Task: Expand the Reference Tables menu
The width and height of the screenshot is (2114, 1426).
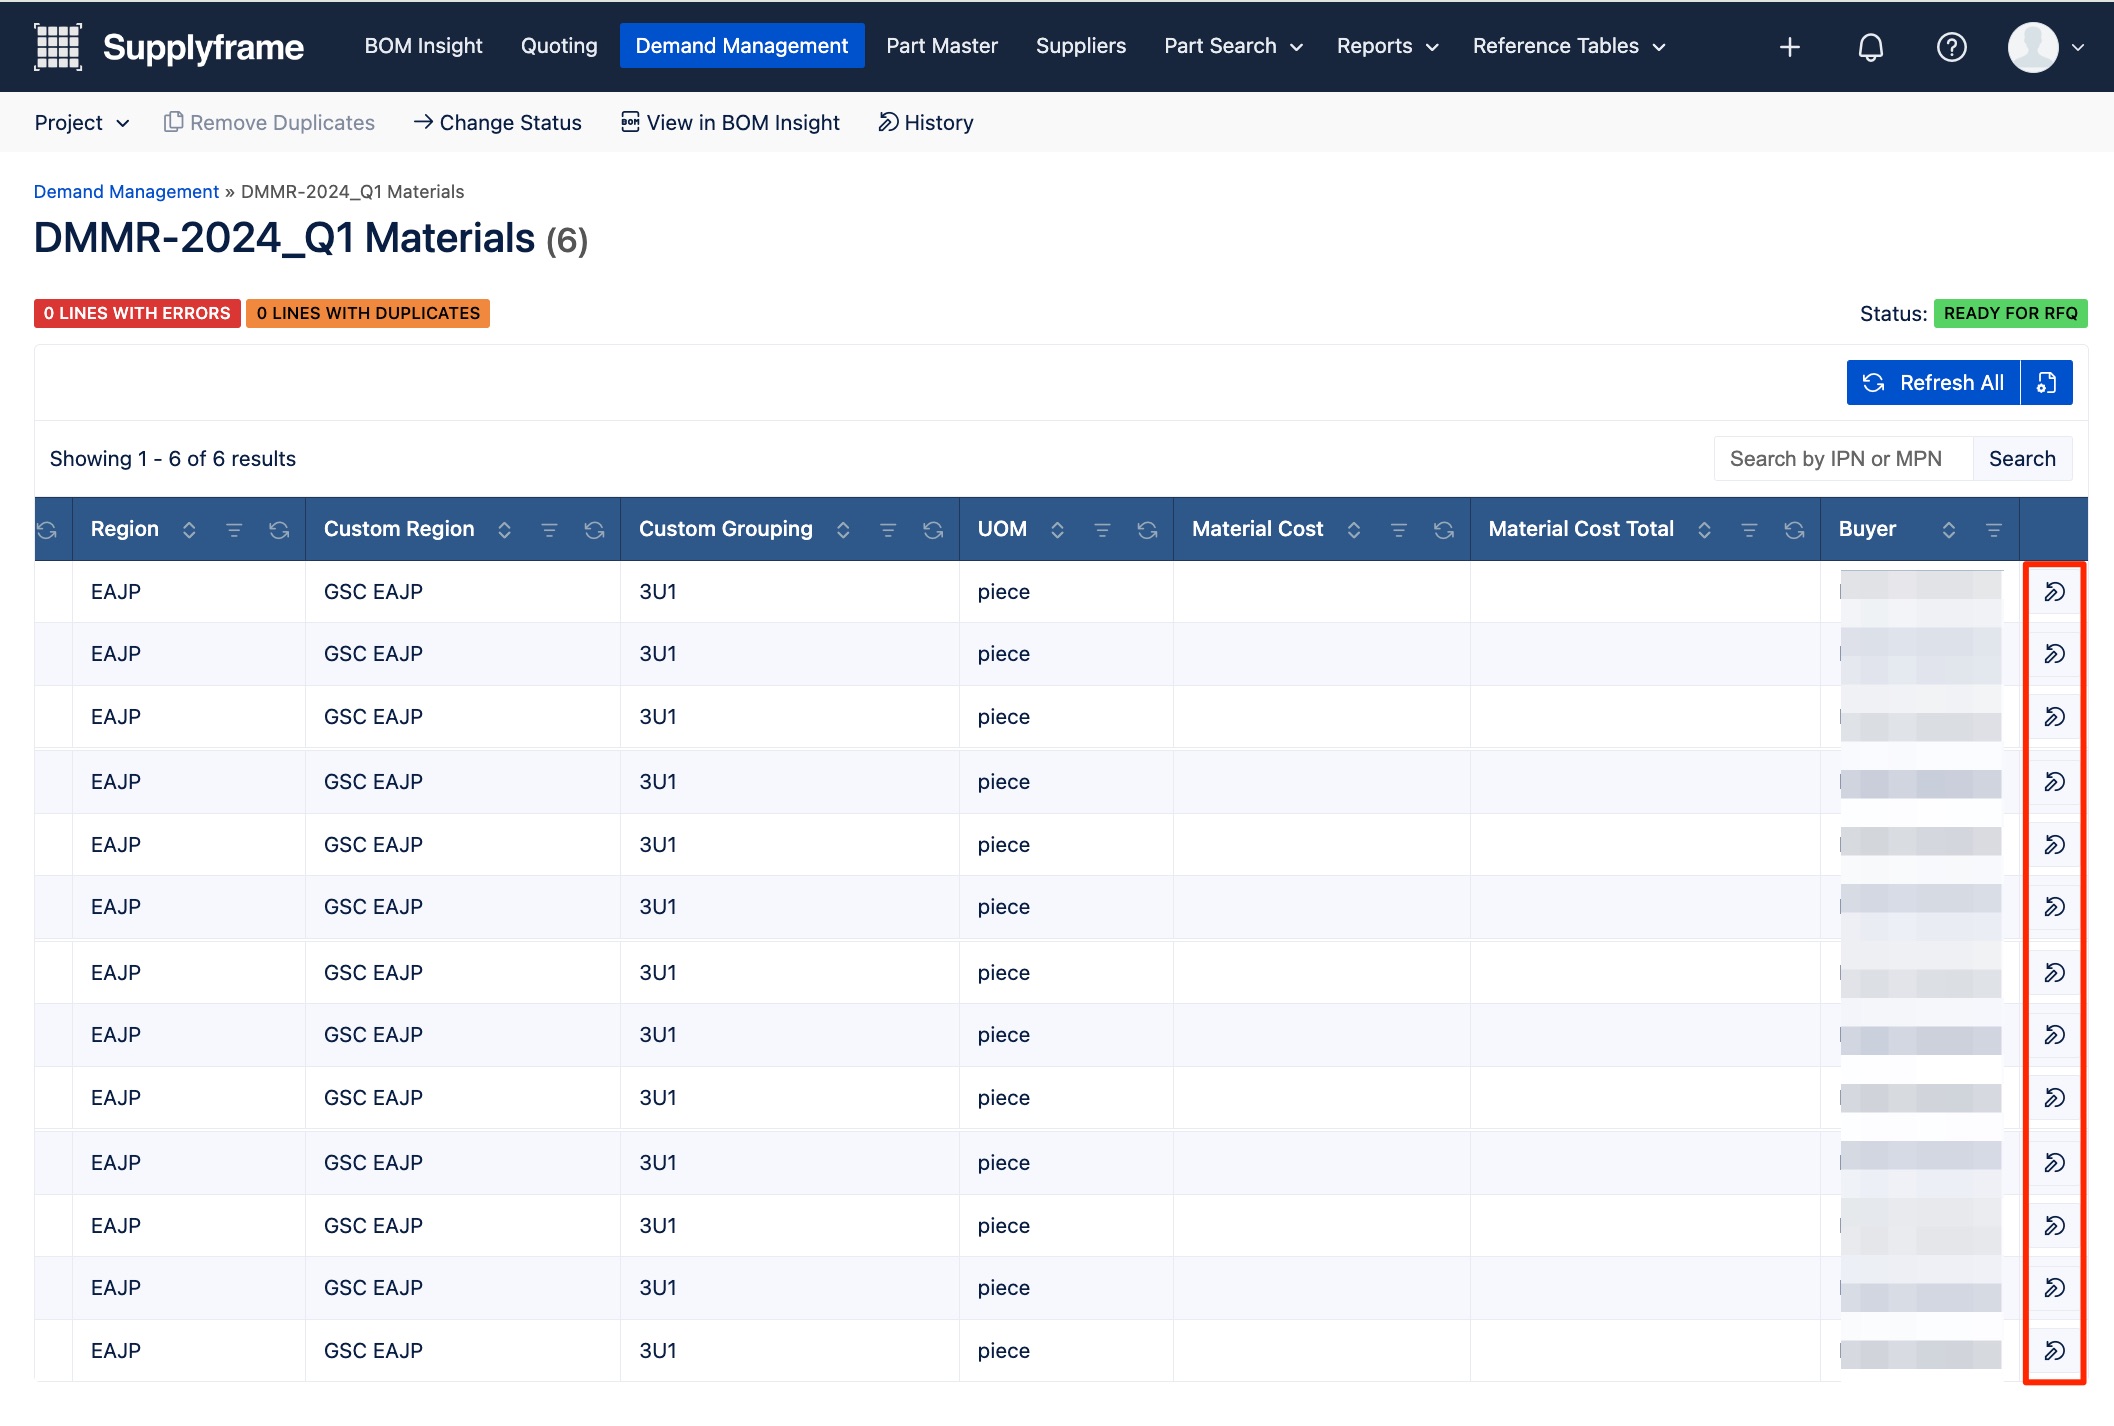Action: pyautogui.click(x=1569, y=46)
